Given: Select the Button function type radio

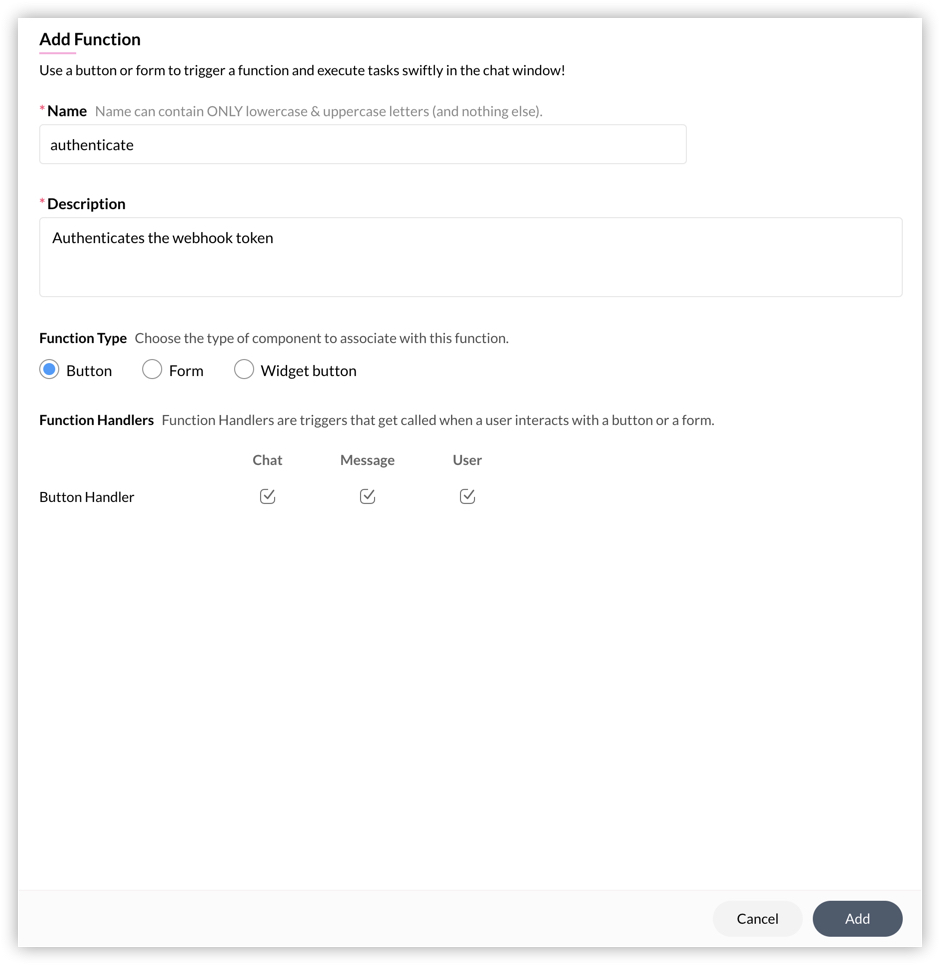Looking at the screenshot, I should [50, 370].
